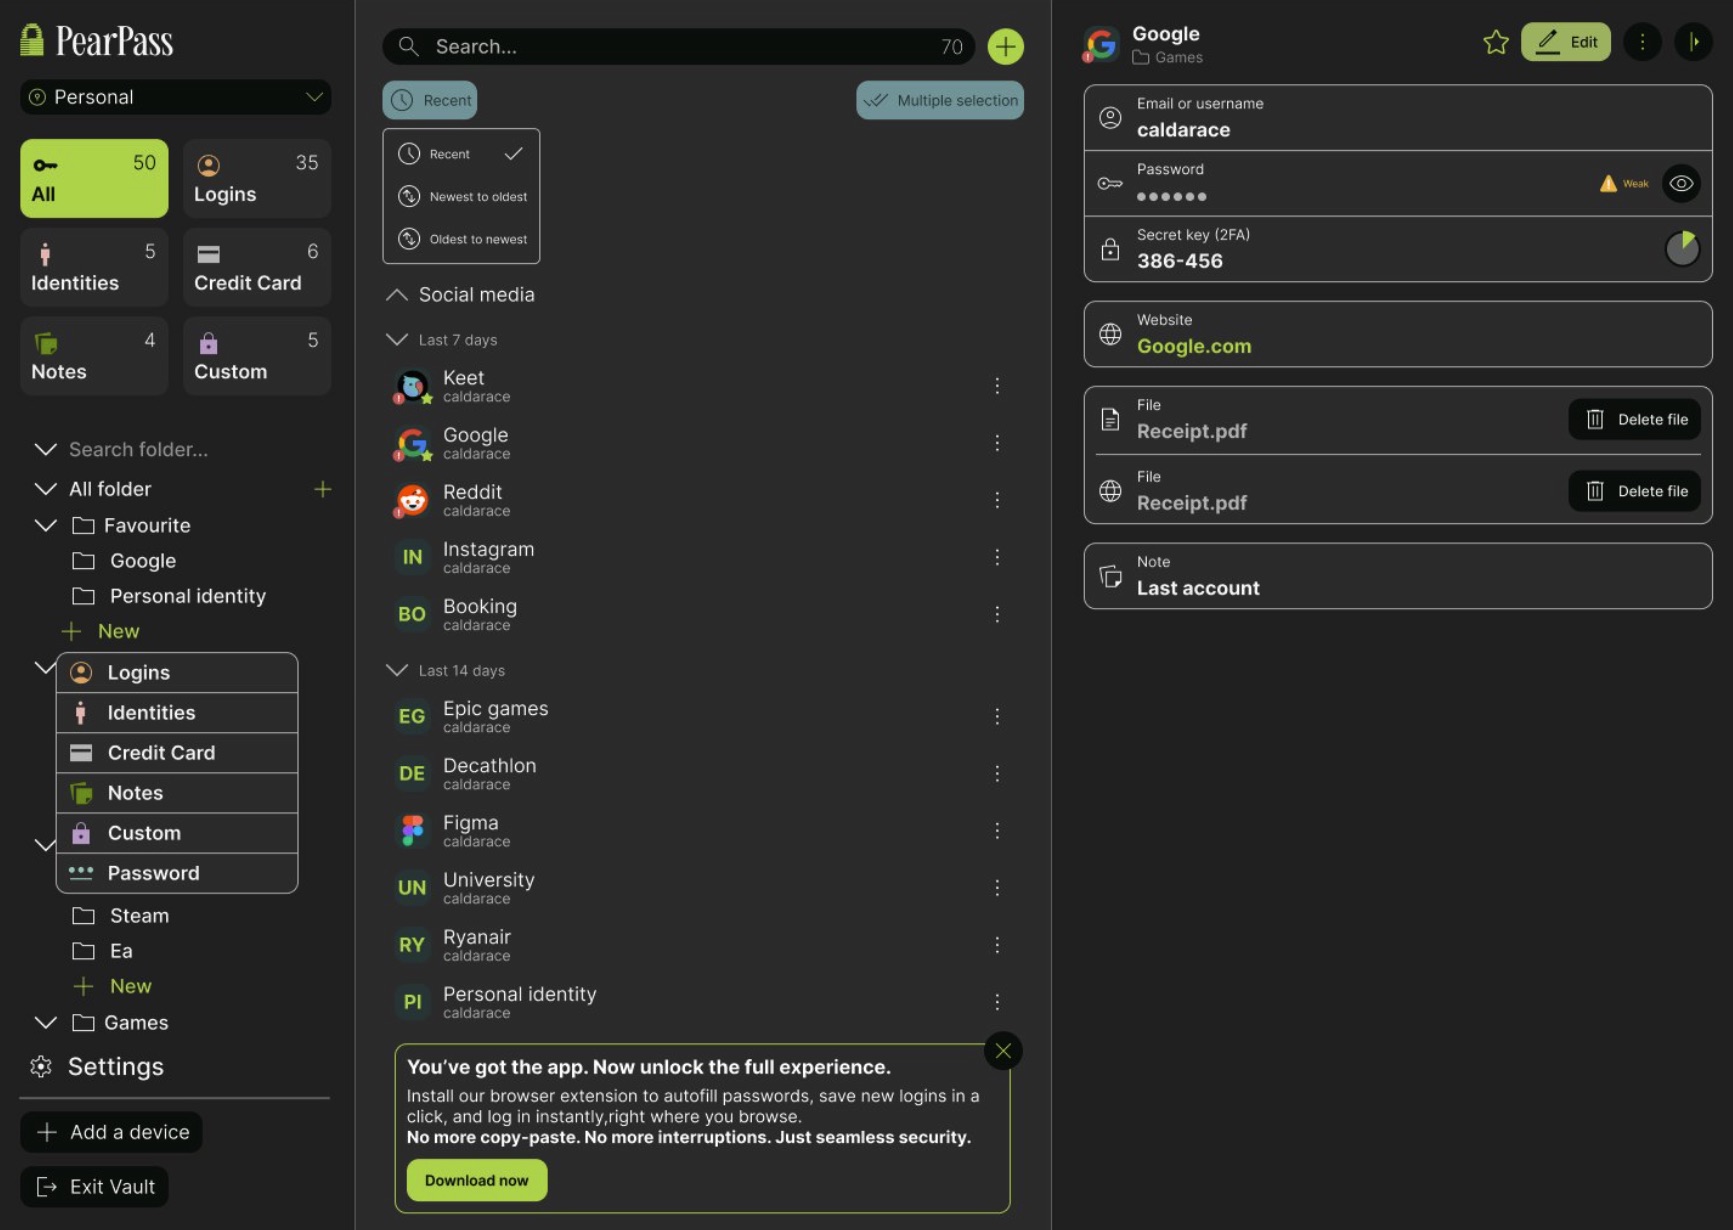Collapse the Social media section
The height and width of the screenshot is (1230, 1733).
[x=397, y=295]
